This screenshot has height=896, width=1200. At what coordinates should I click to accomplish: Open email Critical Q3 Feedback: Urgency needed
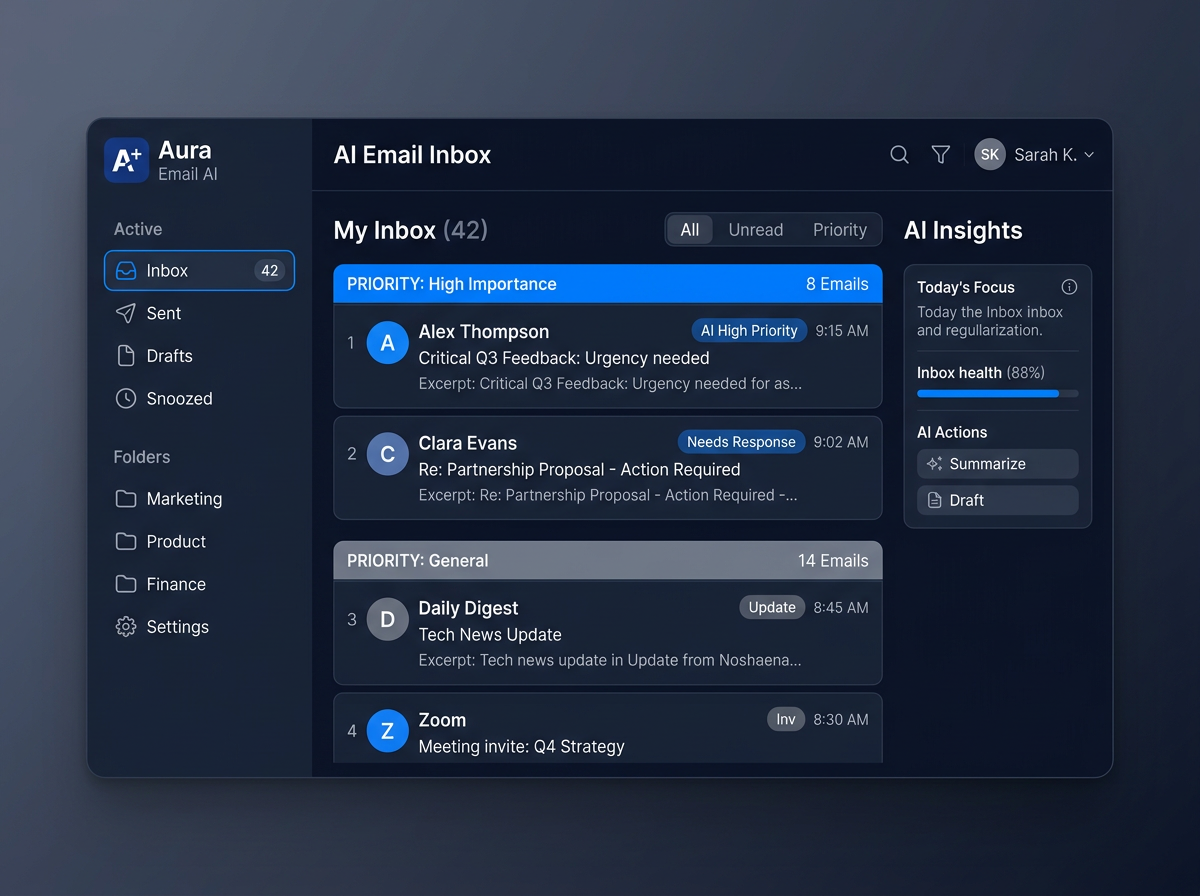pos(564,358)
